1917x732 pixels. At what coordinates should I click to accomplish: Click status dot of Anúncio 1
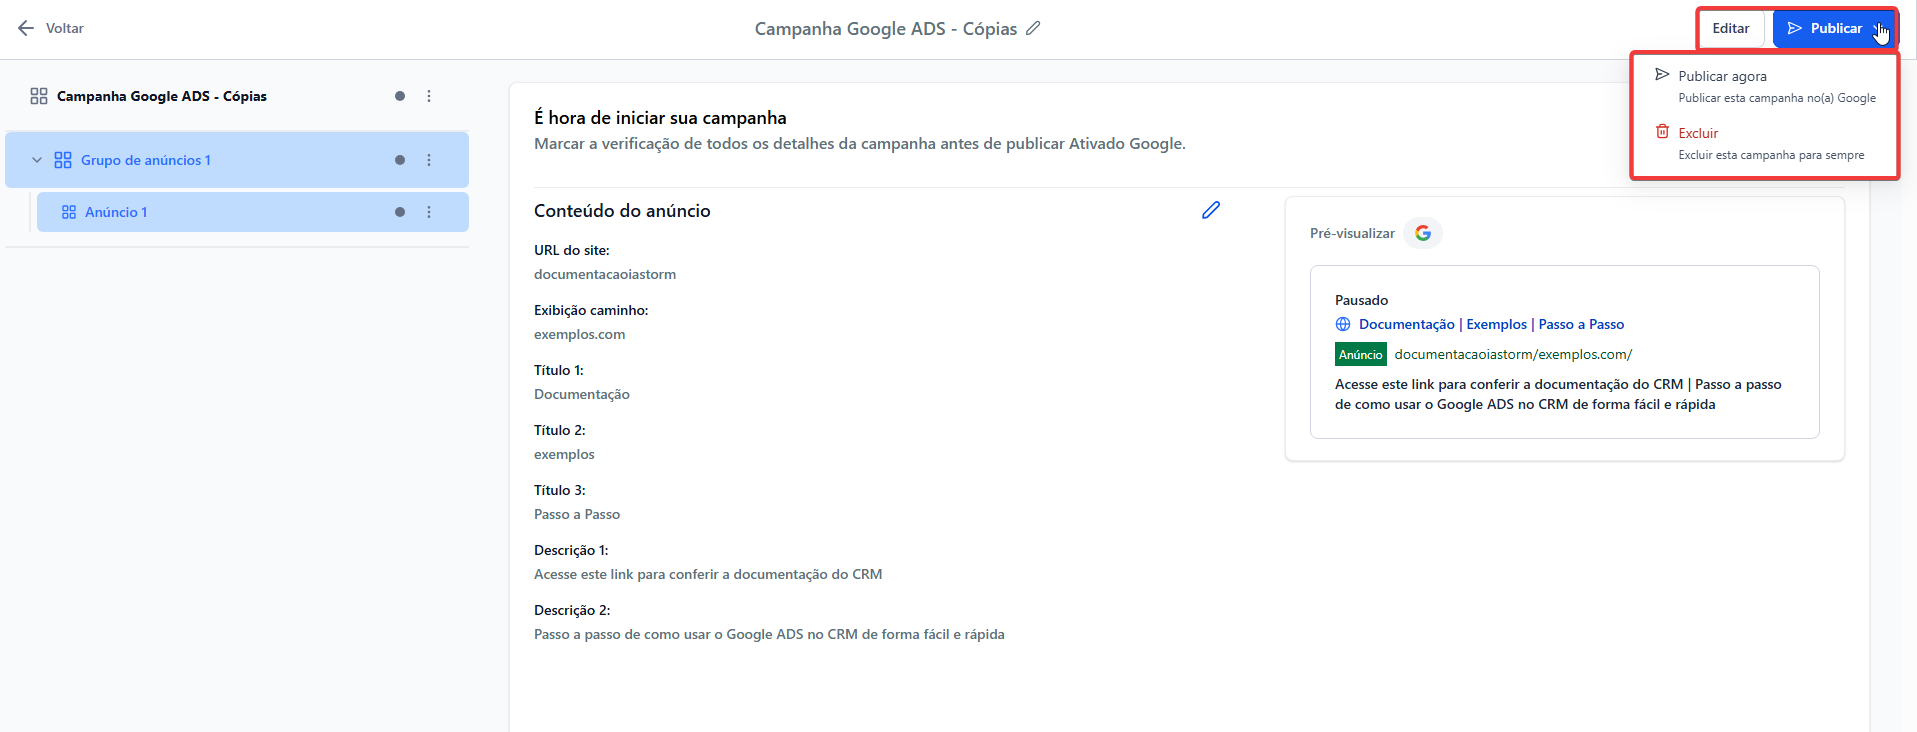click(400, 212)
